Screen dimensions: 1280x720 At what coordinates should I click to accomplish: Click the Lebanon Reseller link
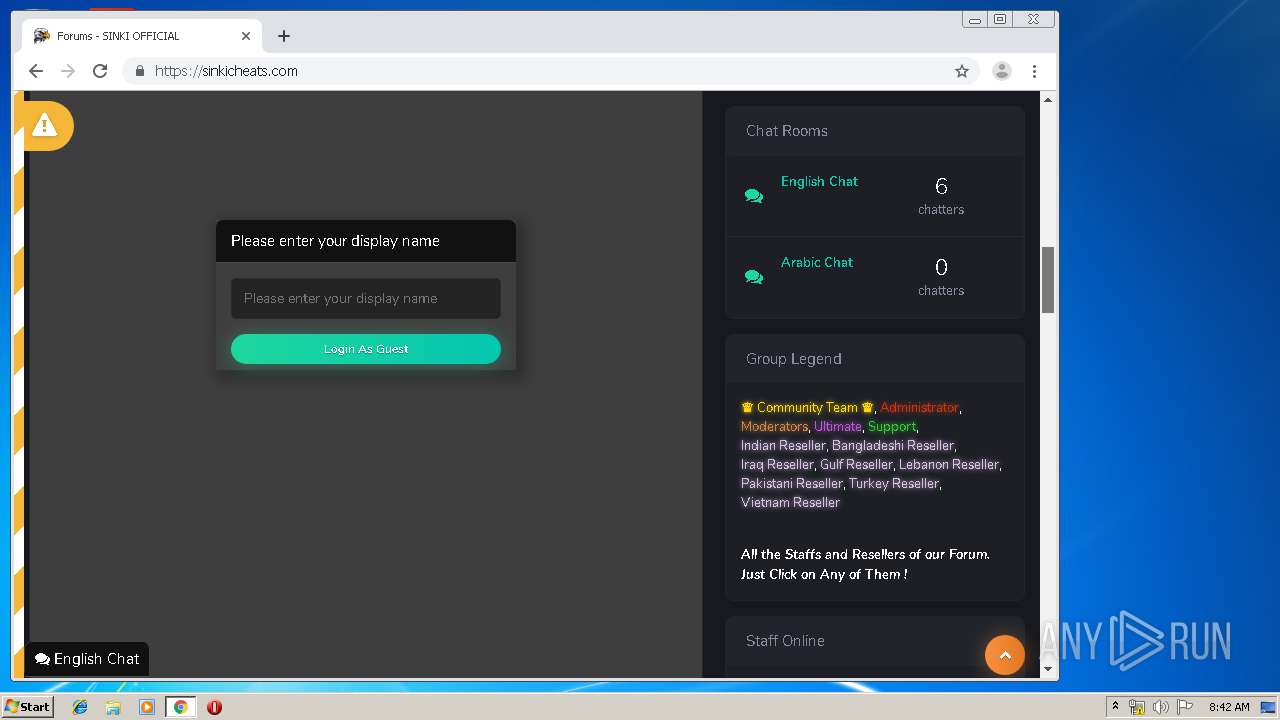pos(948,464)
